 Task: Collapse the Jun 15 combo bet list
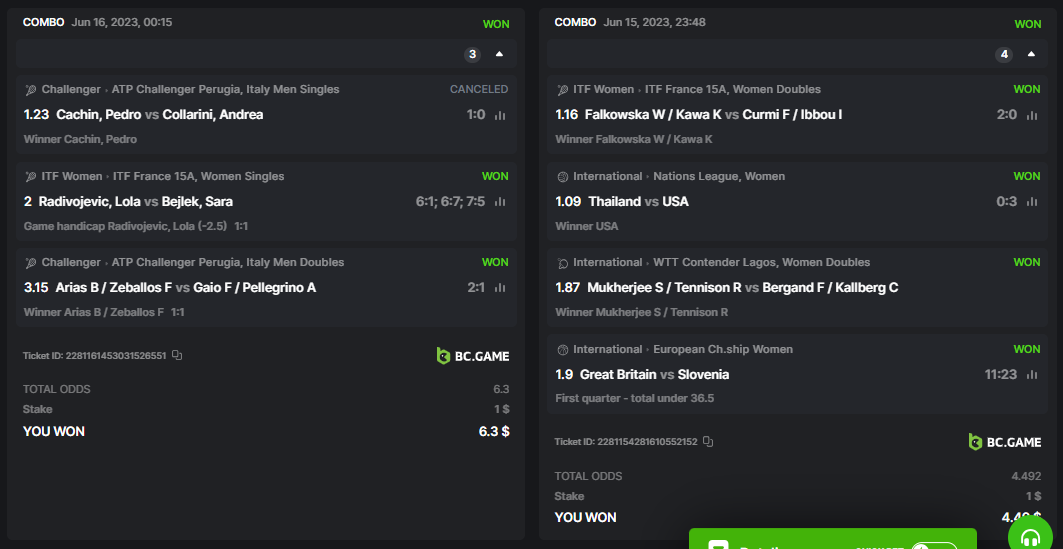coord(1031,54)
